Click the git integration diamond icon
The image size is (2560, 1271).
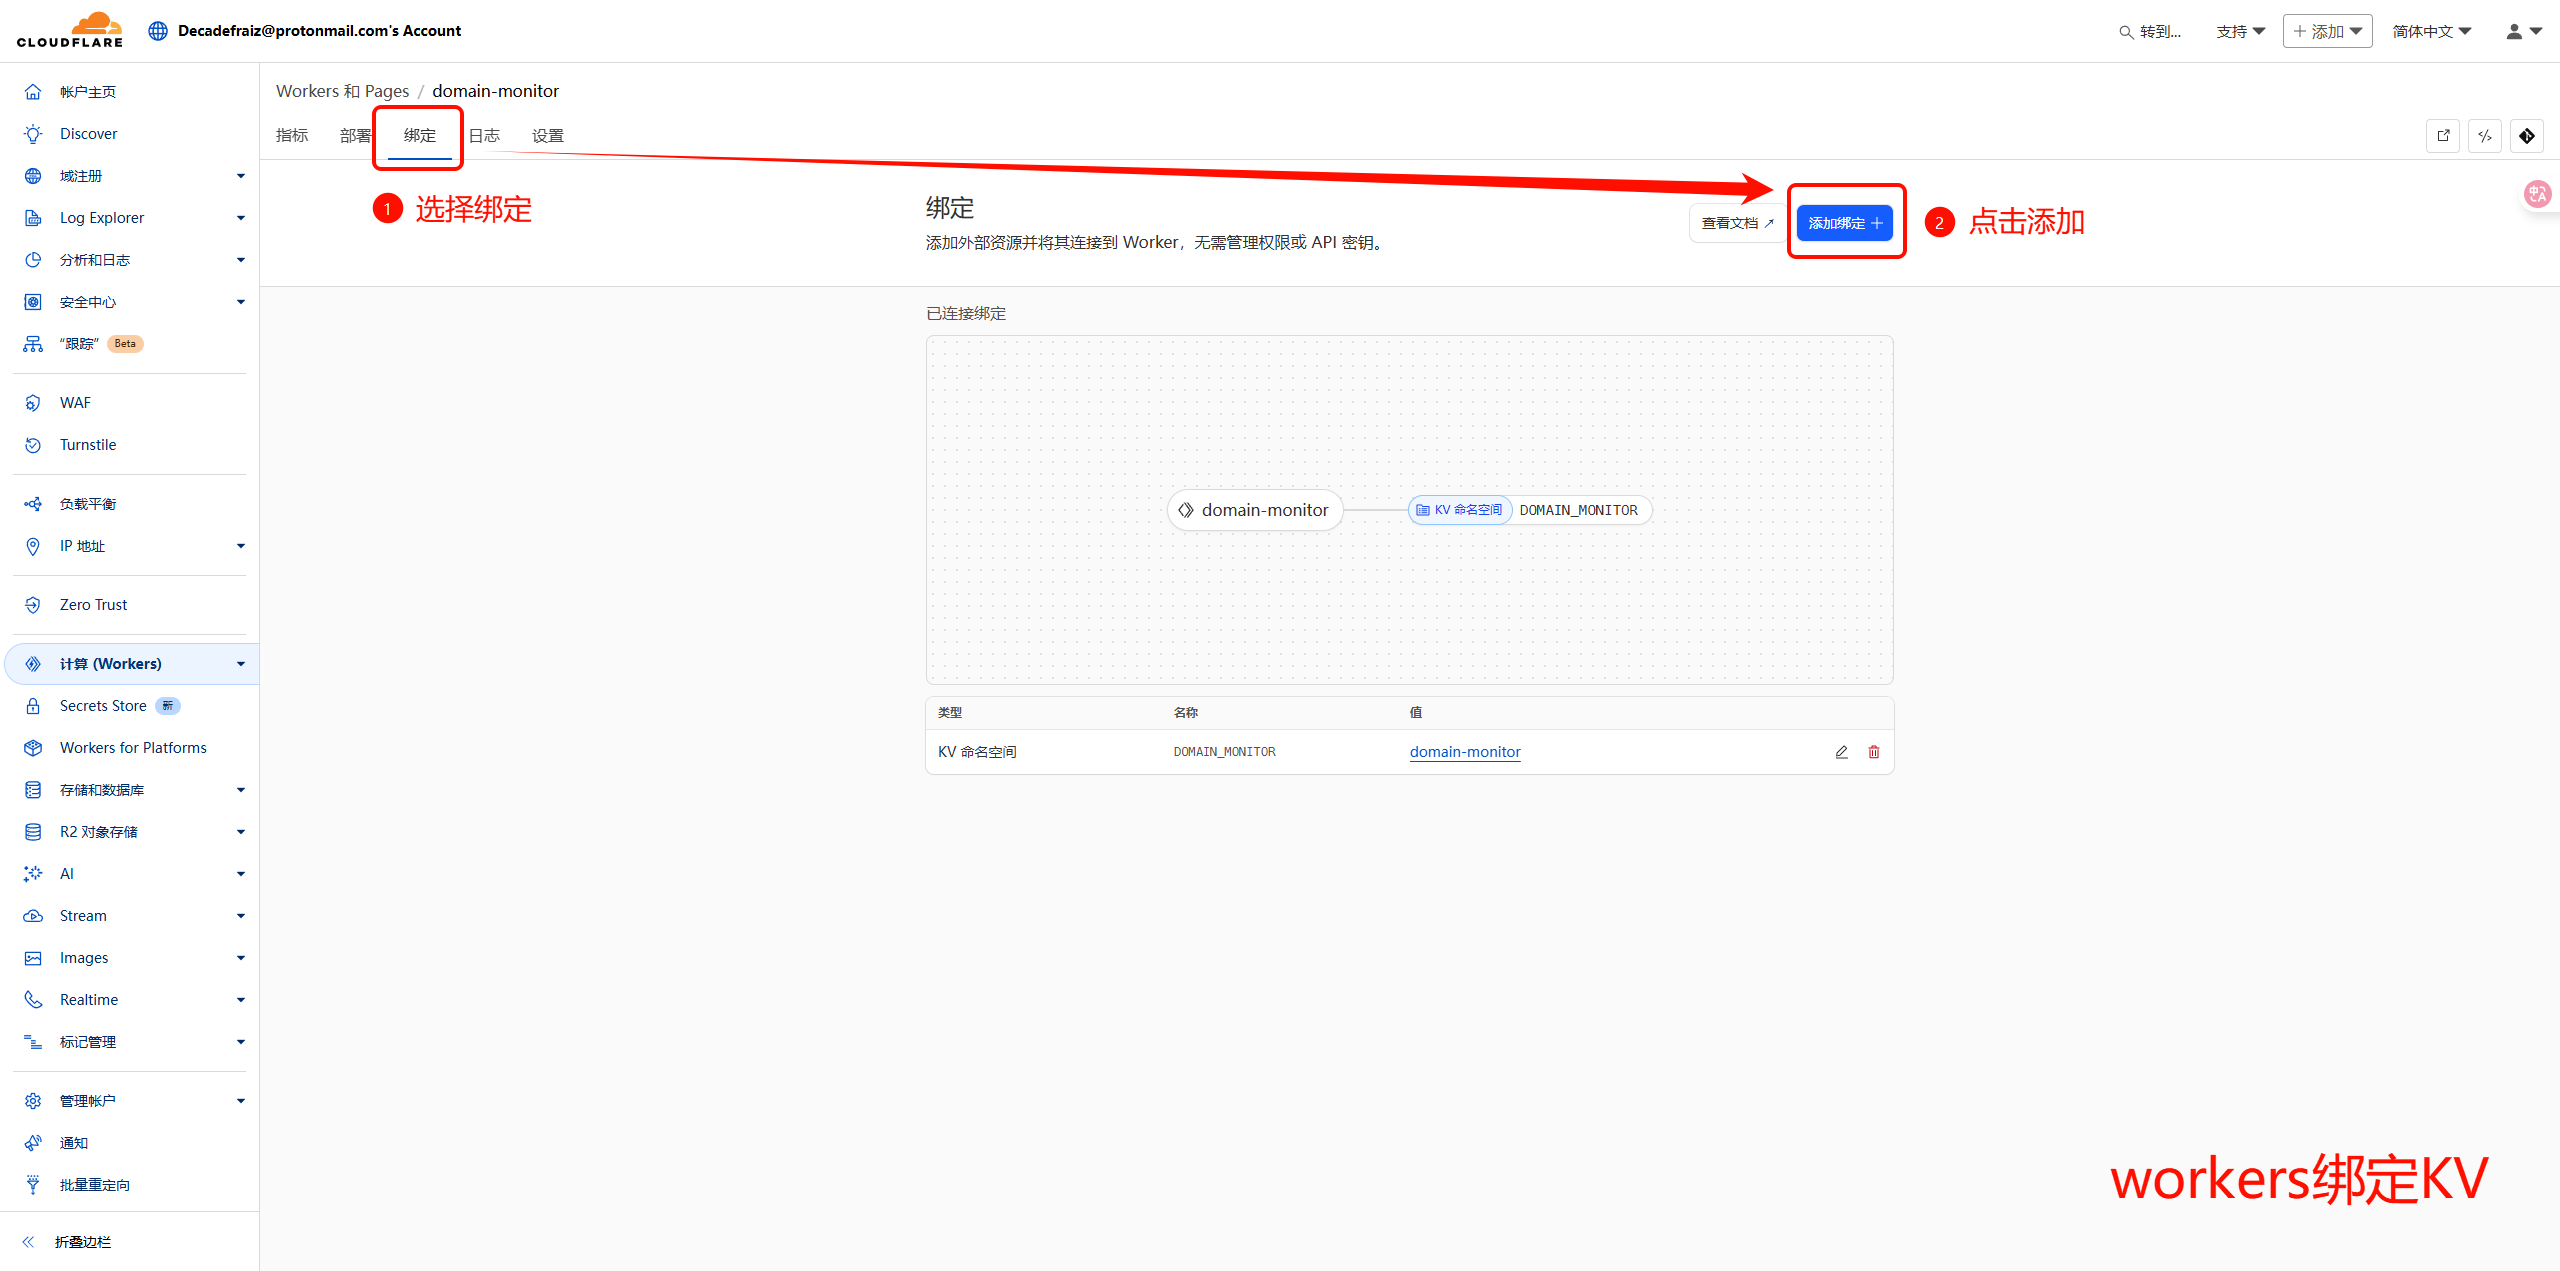2527,136
